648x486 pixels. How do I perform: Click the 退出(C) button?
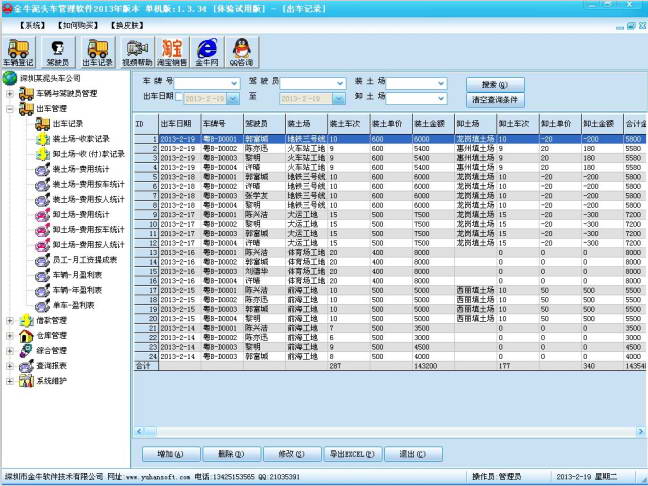tap(413, 454)
